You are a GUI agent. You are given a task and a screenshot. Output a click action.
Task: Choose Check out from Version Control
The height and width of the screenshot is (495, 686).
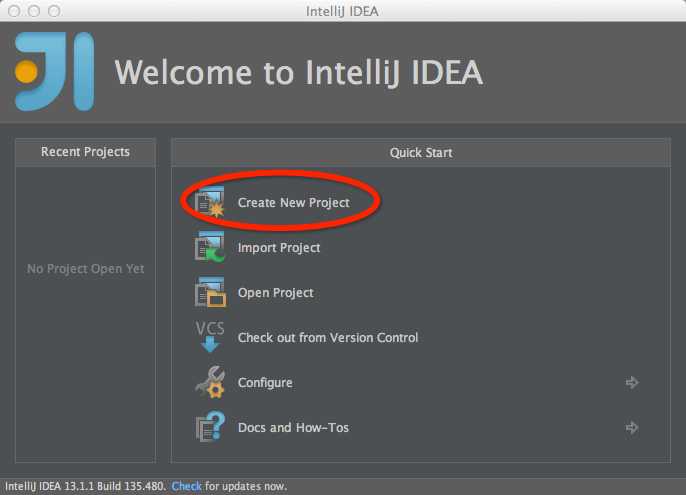tap(327, 338)
